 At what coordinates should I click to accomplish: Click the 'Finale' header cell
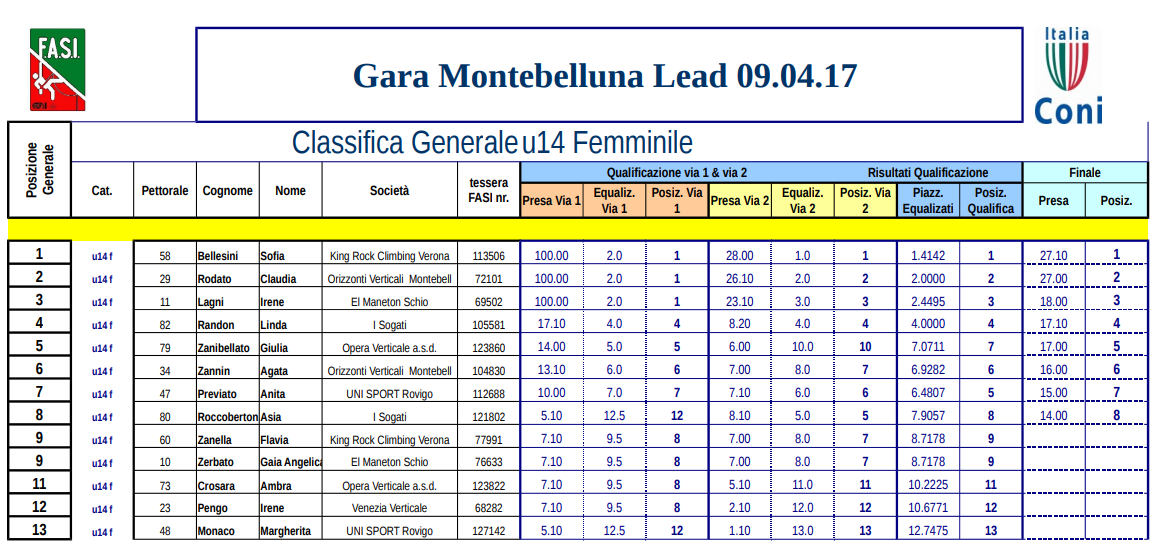[1085, 173]
